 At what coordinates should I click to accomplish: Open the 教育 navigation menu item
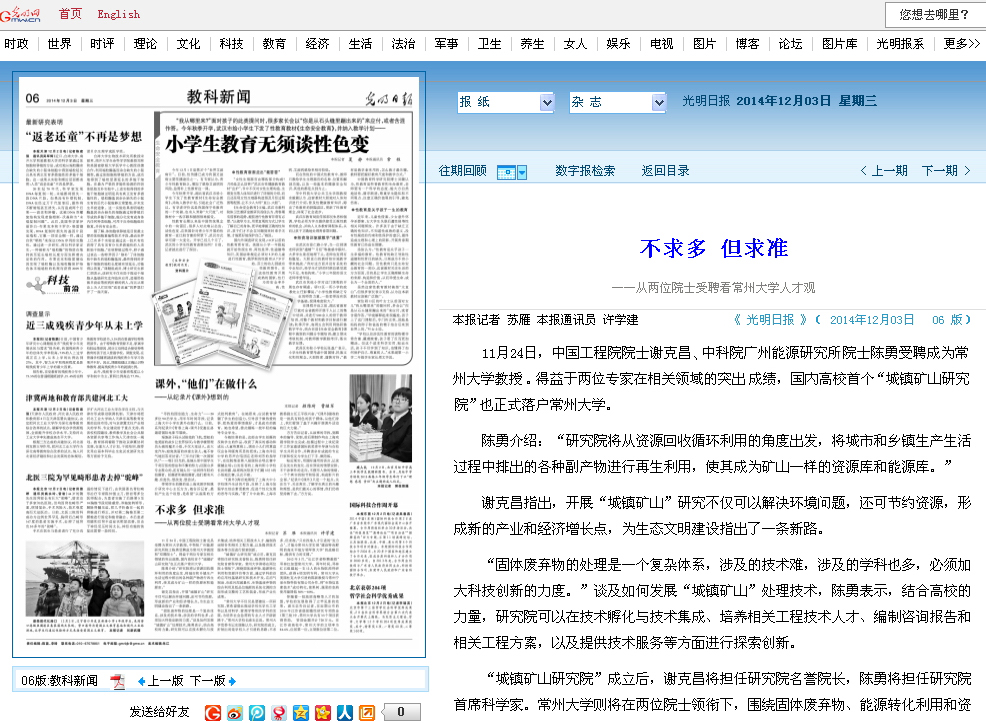click(274, 44)
